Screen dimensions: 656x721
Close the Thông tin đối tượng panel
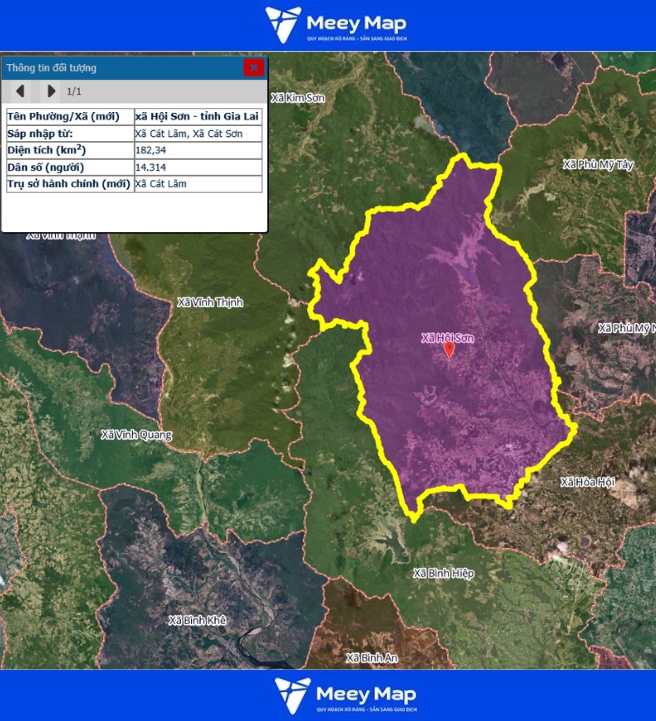pyautogui.click(x=254, y=67)
